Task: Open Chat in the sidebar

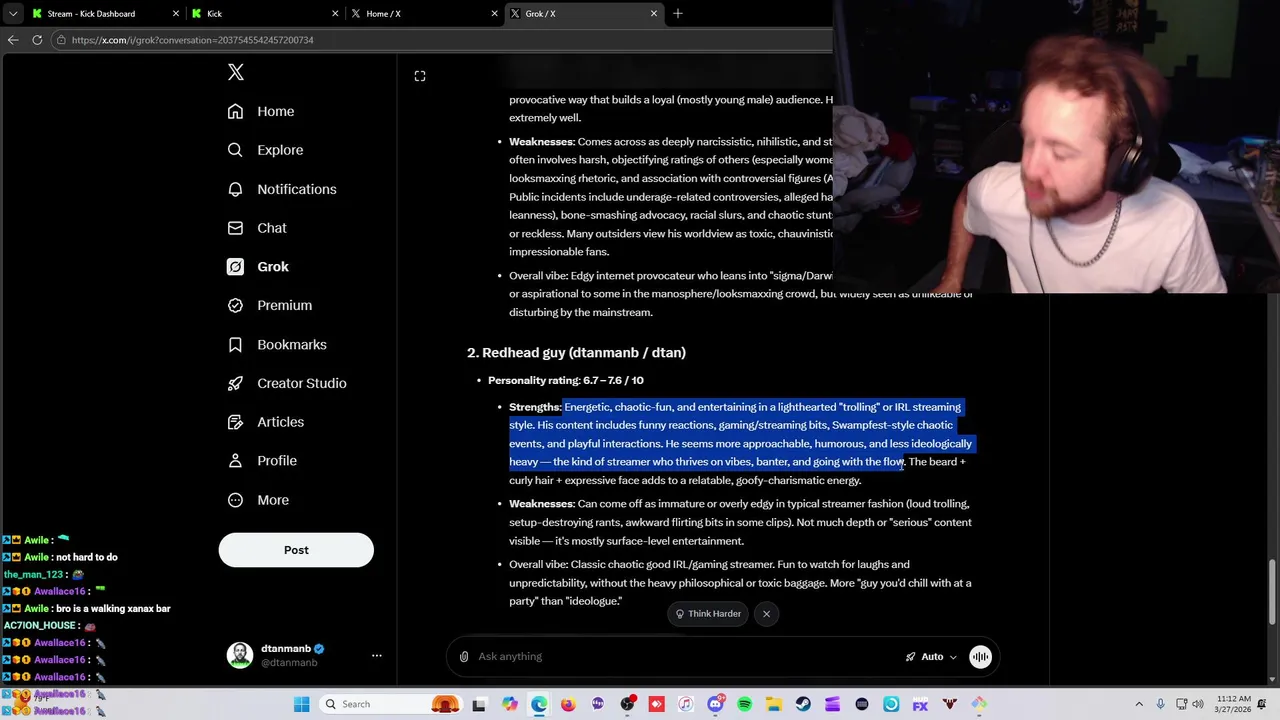Action: pos(257,228)
